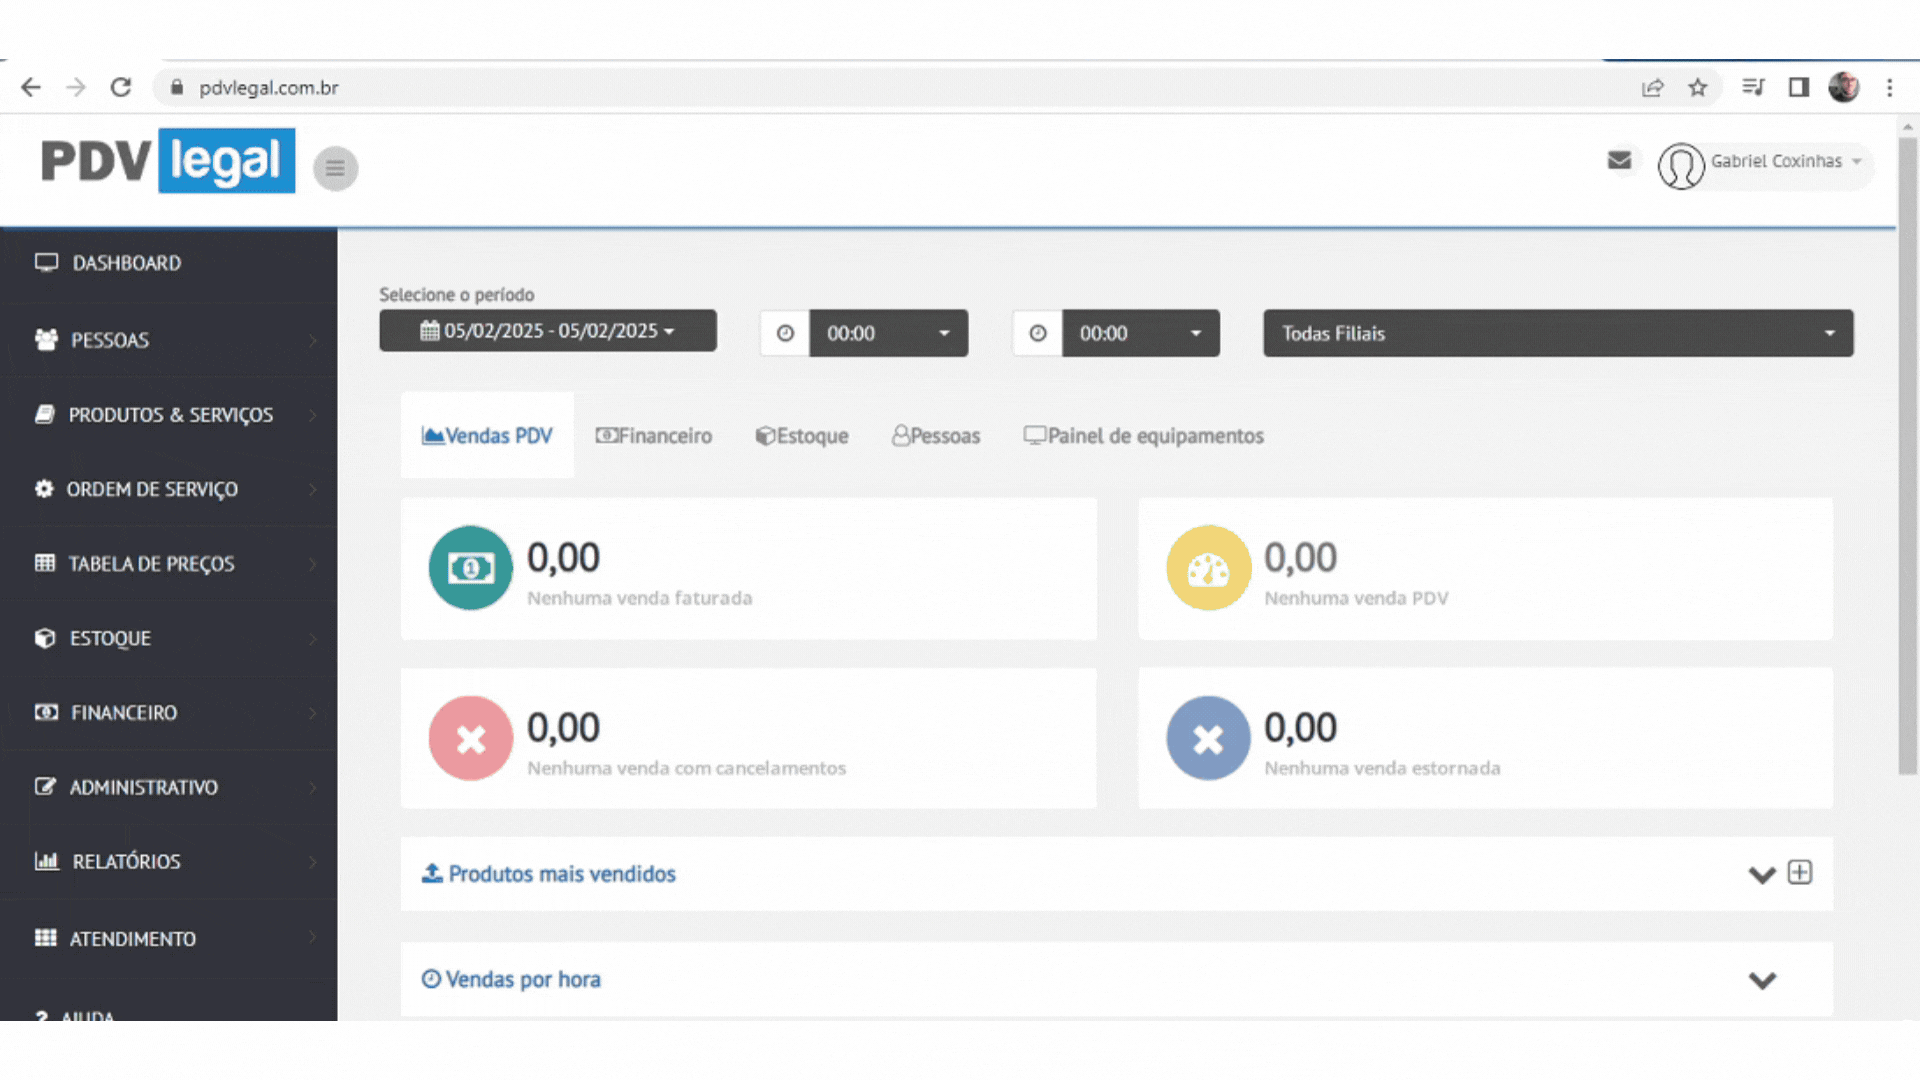Click the red cancelled sales X icon
Image resolution: width=1920 pixels, height=1080 pixels.
(x=470, y=738)
